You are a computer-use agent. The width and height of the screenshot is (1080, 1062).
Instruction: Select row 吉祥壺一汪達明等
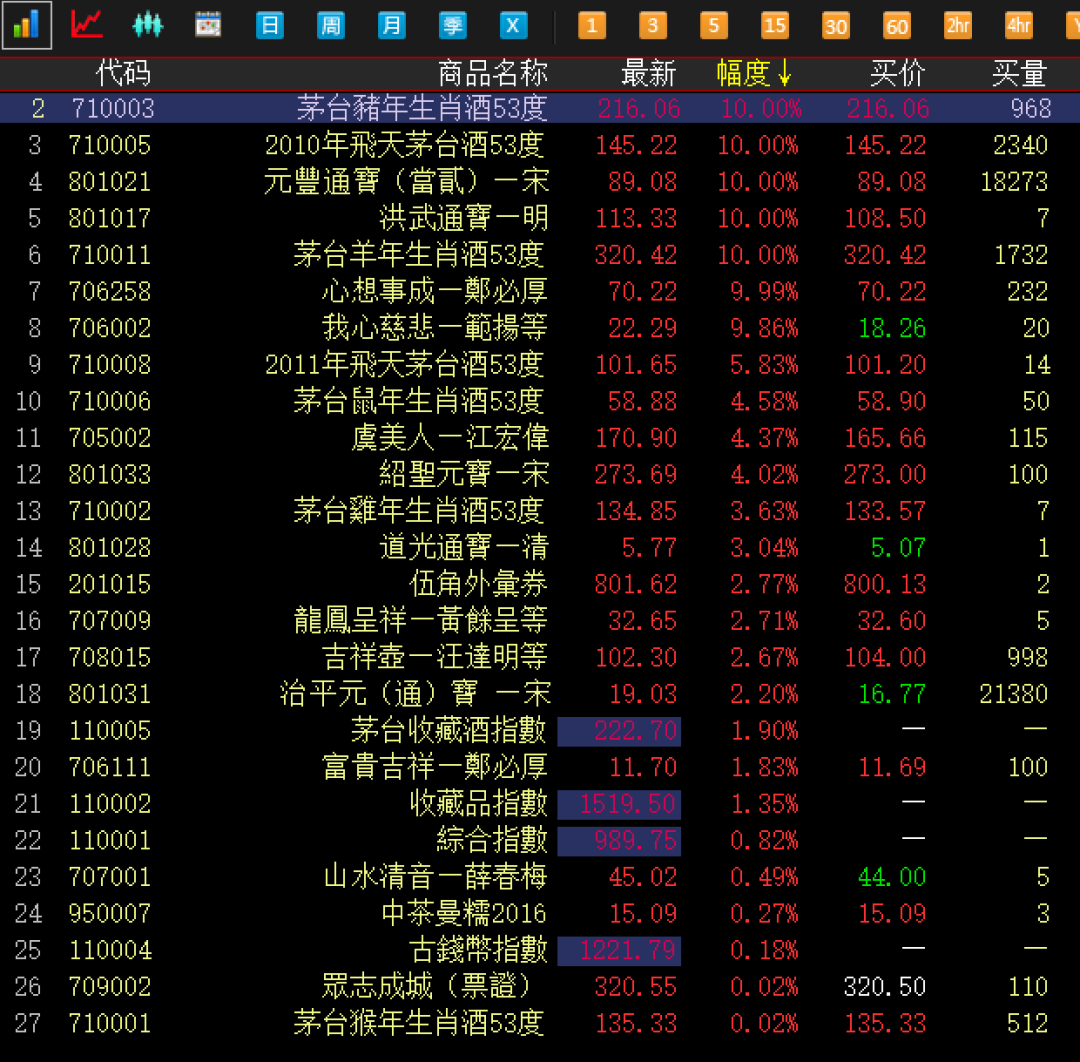[x=540, y=657]
